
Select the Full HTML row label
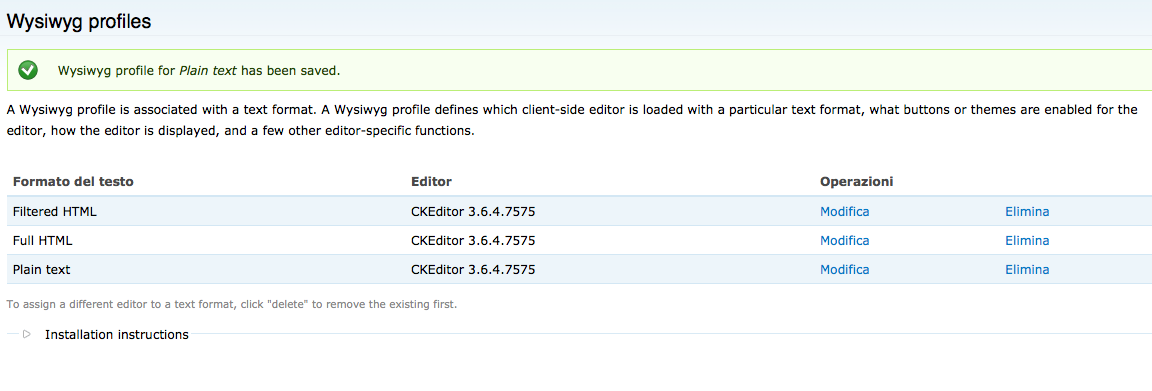(43, 240)
